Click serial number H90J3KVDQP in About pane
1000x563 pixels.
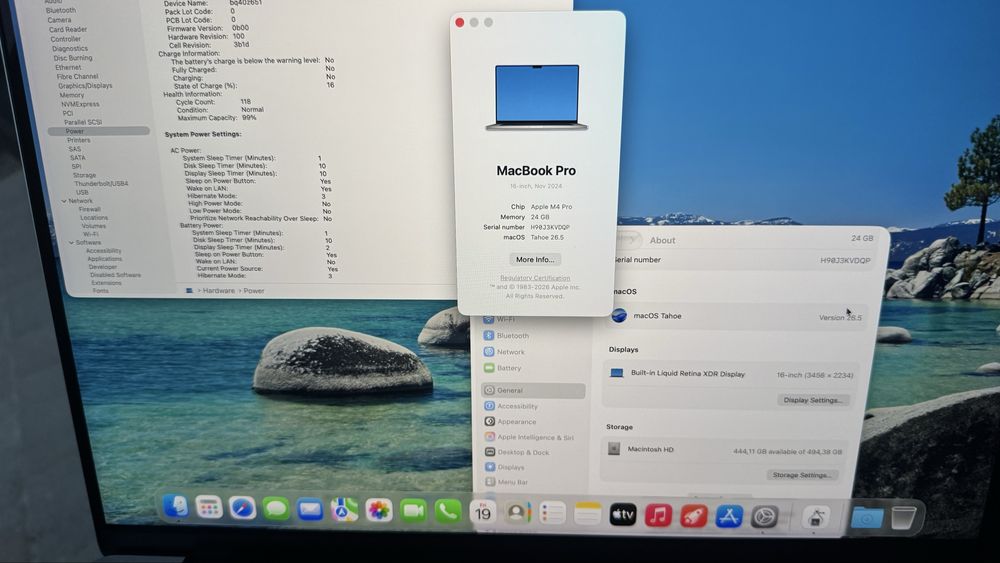845,260
